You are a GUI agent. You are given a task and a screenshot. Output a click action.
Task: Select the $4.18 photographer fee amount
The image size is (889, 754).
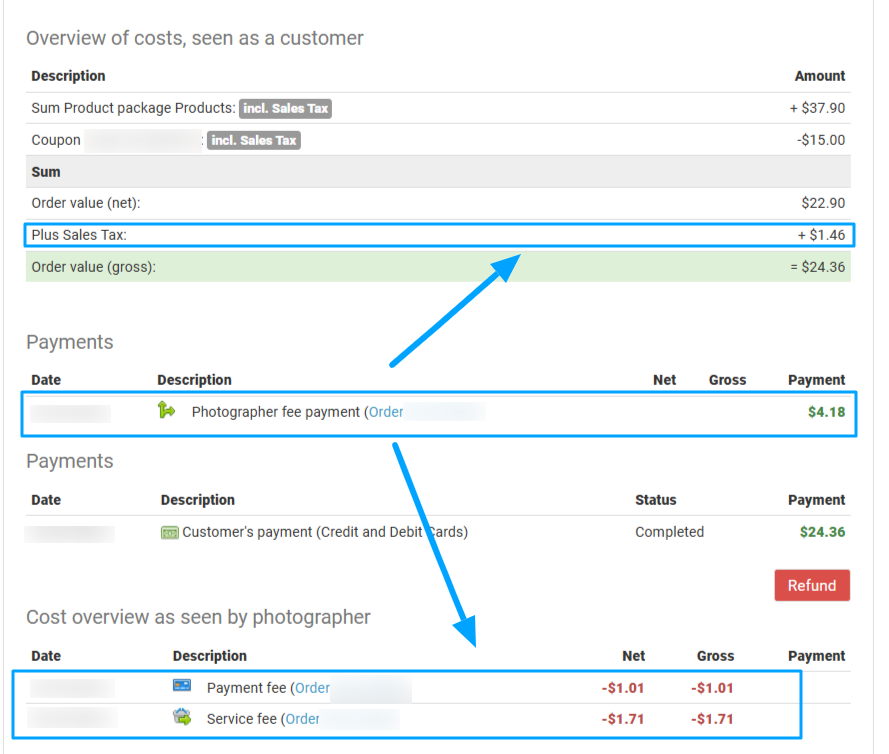coord(826,412)
